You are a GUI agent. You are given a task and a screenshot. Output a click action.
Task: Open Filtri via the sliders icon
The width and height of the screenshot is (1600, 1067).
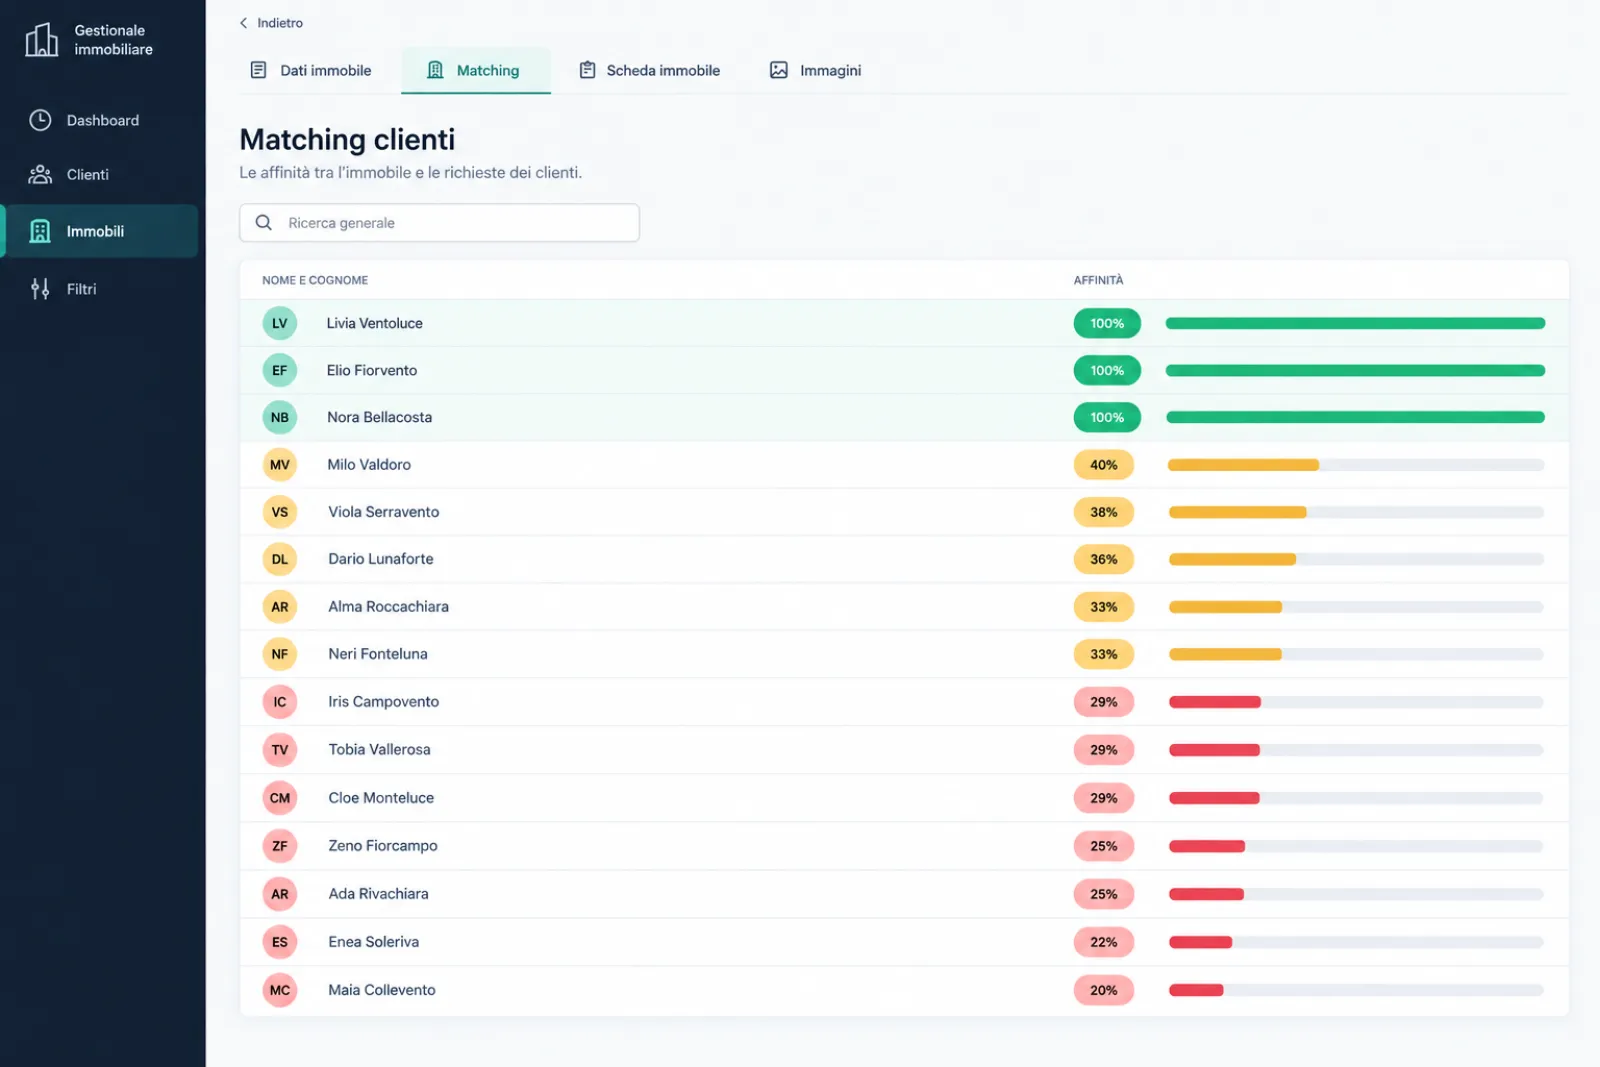40,289
